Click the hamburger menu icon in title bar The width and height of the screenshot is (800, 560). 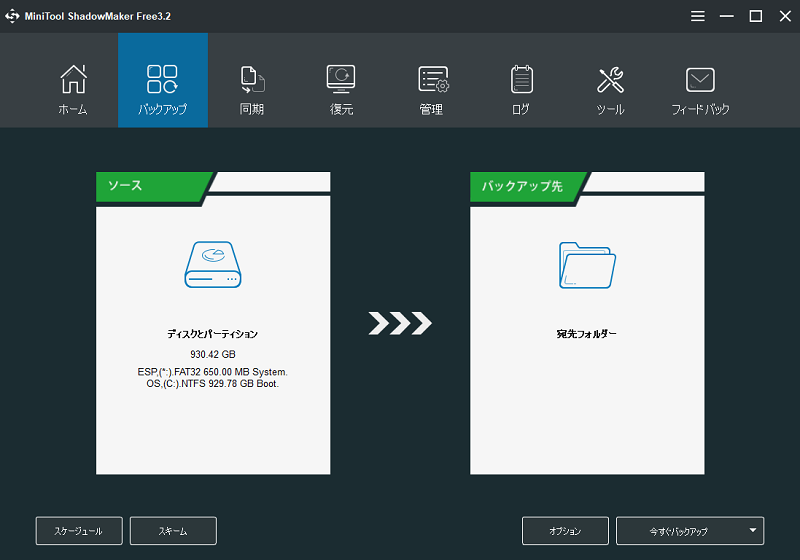pos(697,16)
